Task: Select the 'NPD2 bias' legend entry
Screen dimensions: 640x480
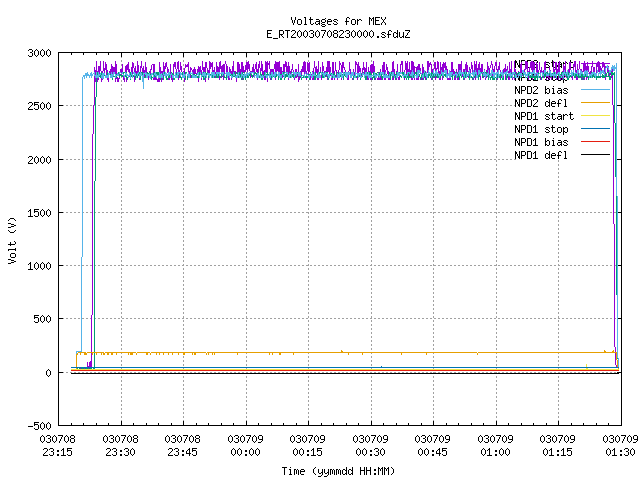Action: point(541,90)
